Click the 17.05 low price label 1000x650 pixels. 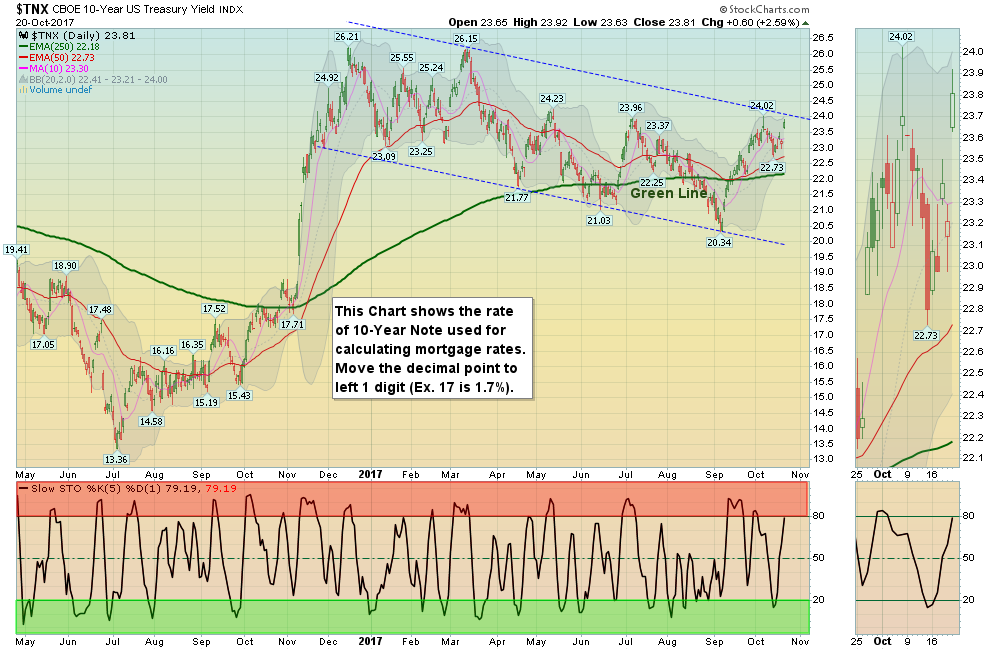point(43,344)
